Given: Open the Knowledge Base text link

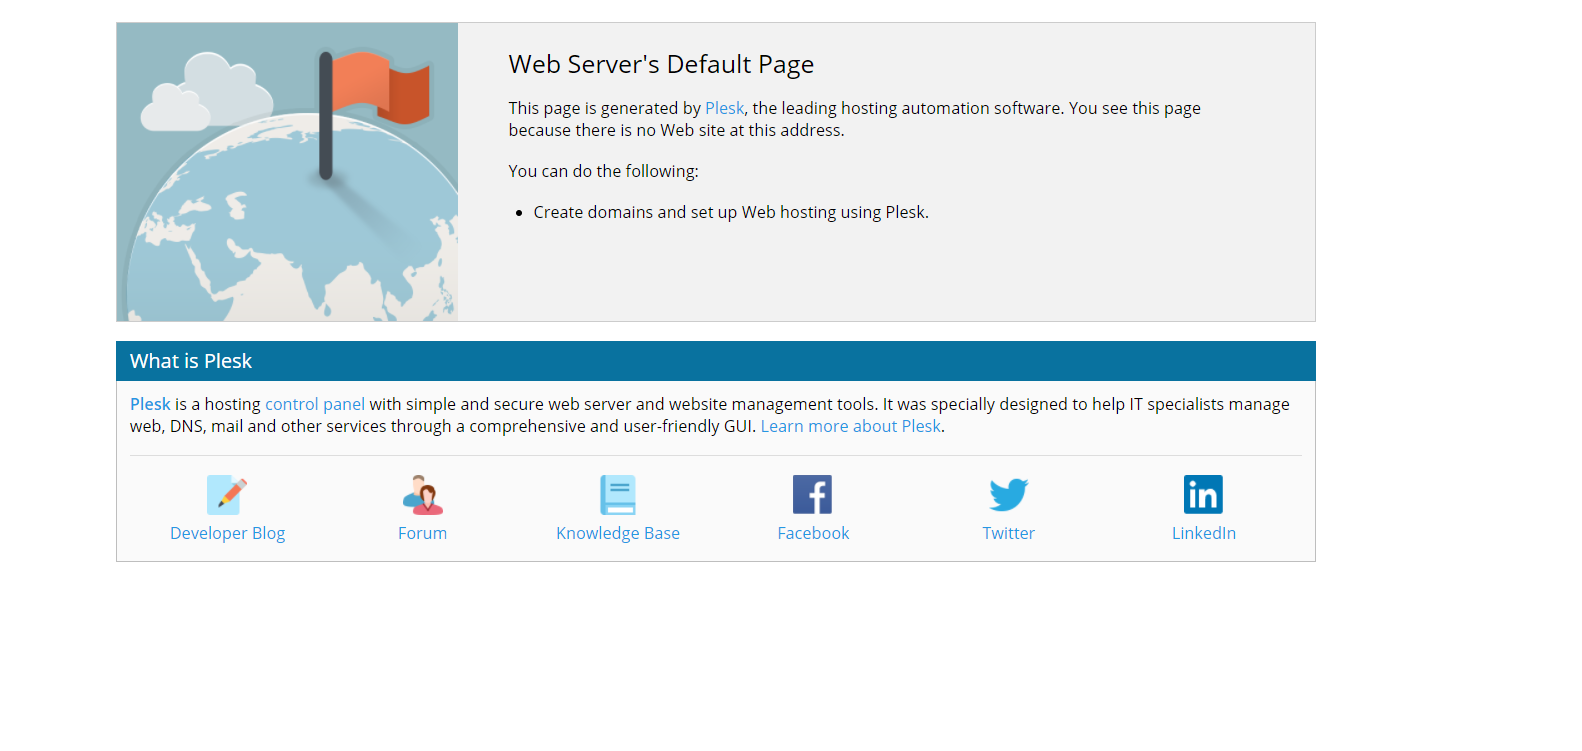Looking at the screenshot, I should (x=618, y=533).
